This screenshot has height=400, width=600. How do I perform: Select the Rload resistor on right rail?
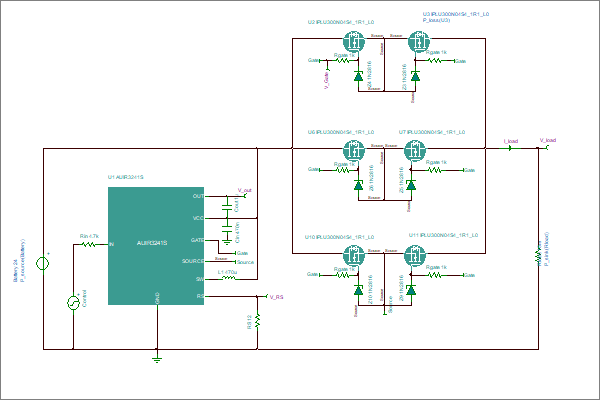(x=538, y=255)
